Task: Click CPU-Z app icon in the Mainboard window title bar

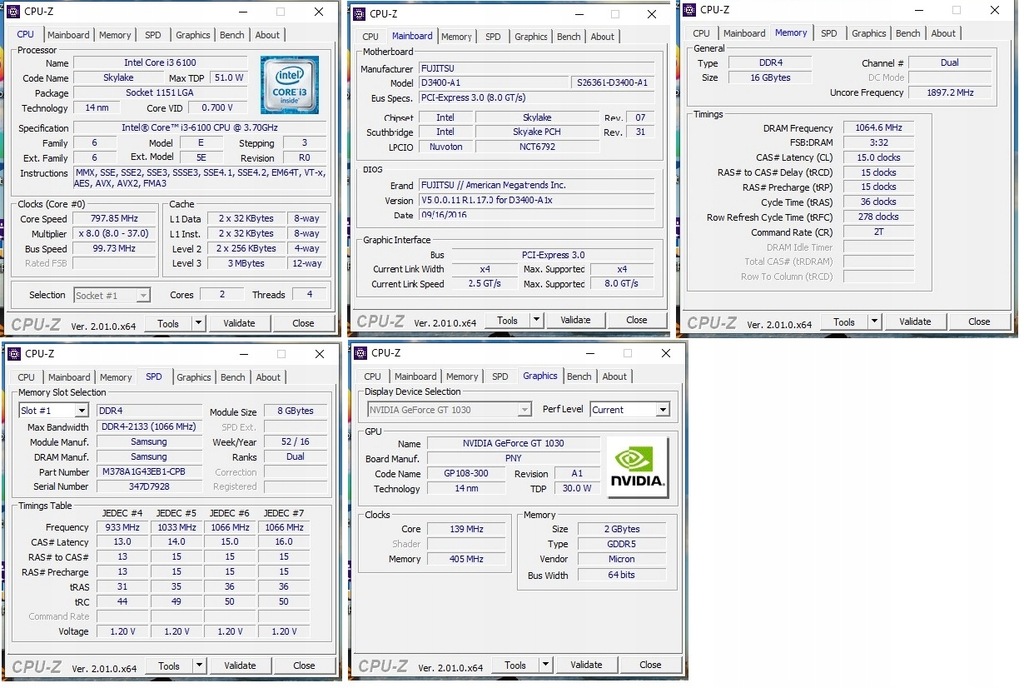Action: (359, 13)
